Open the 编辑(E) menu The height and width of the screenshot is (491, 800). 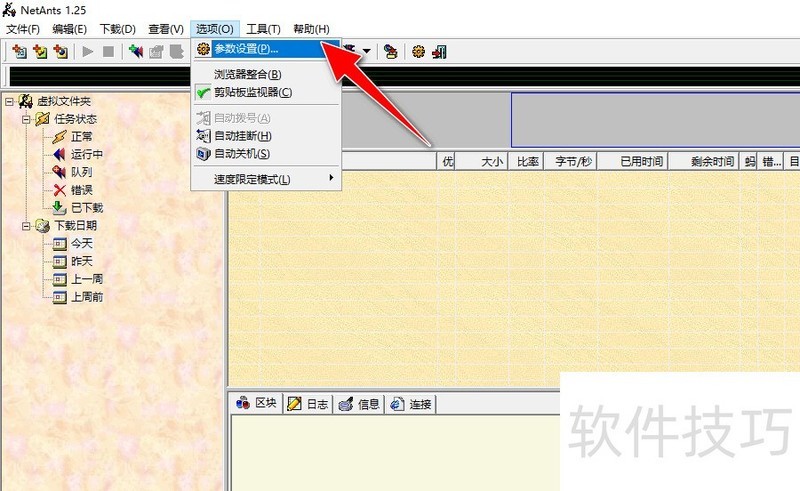click(69, 29)
